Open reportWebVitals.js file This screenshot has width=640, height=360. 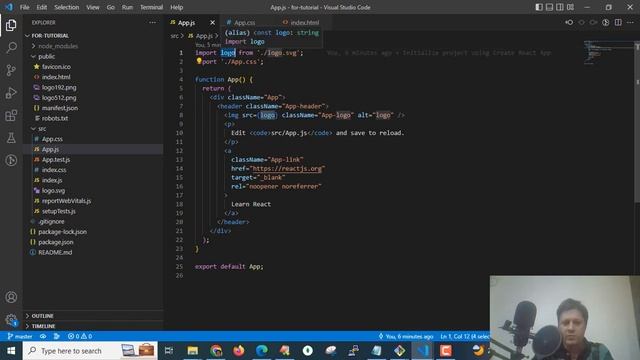(x=93, y=201)
